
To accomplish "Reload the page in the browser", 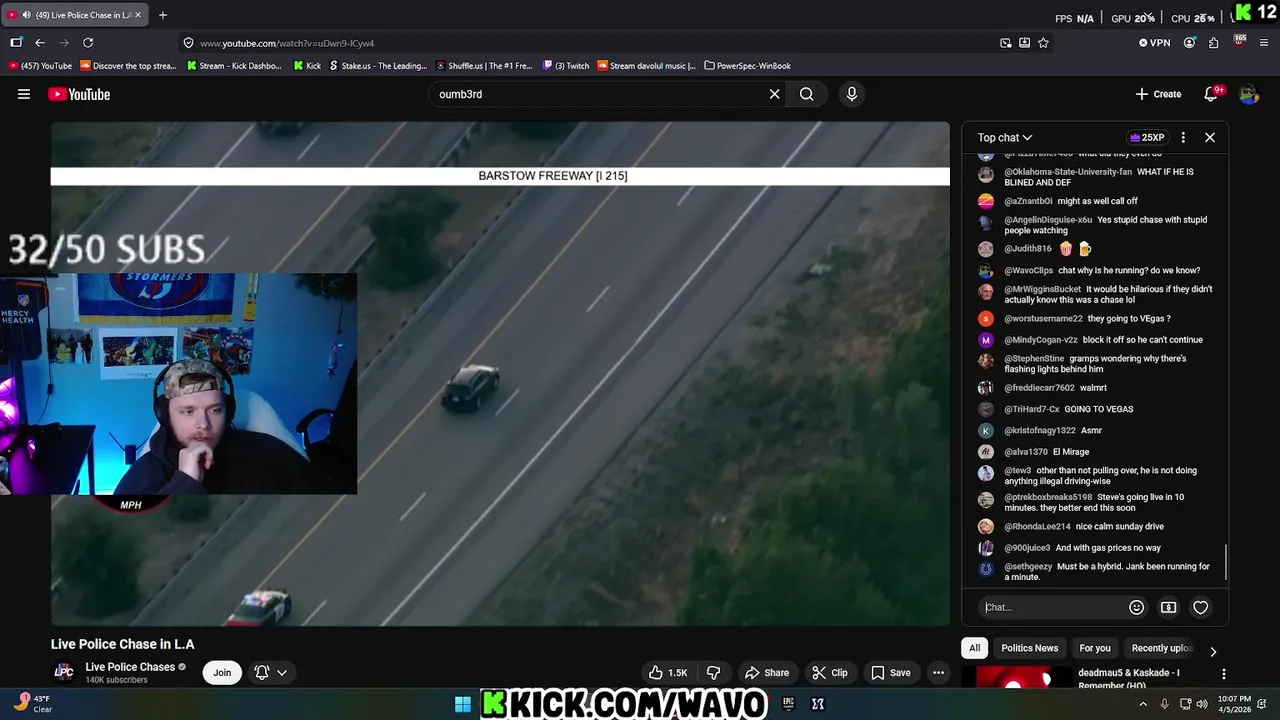I will [88, 43].
